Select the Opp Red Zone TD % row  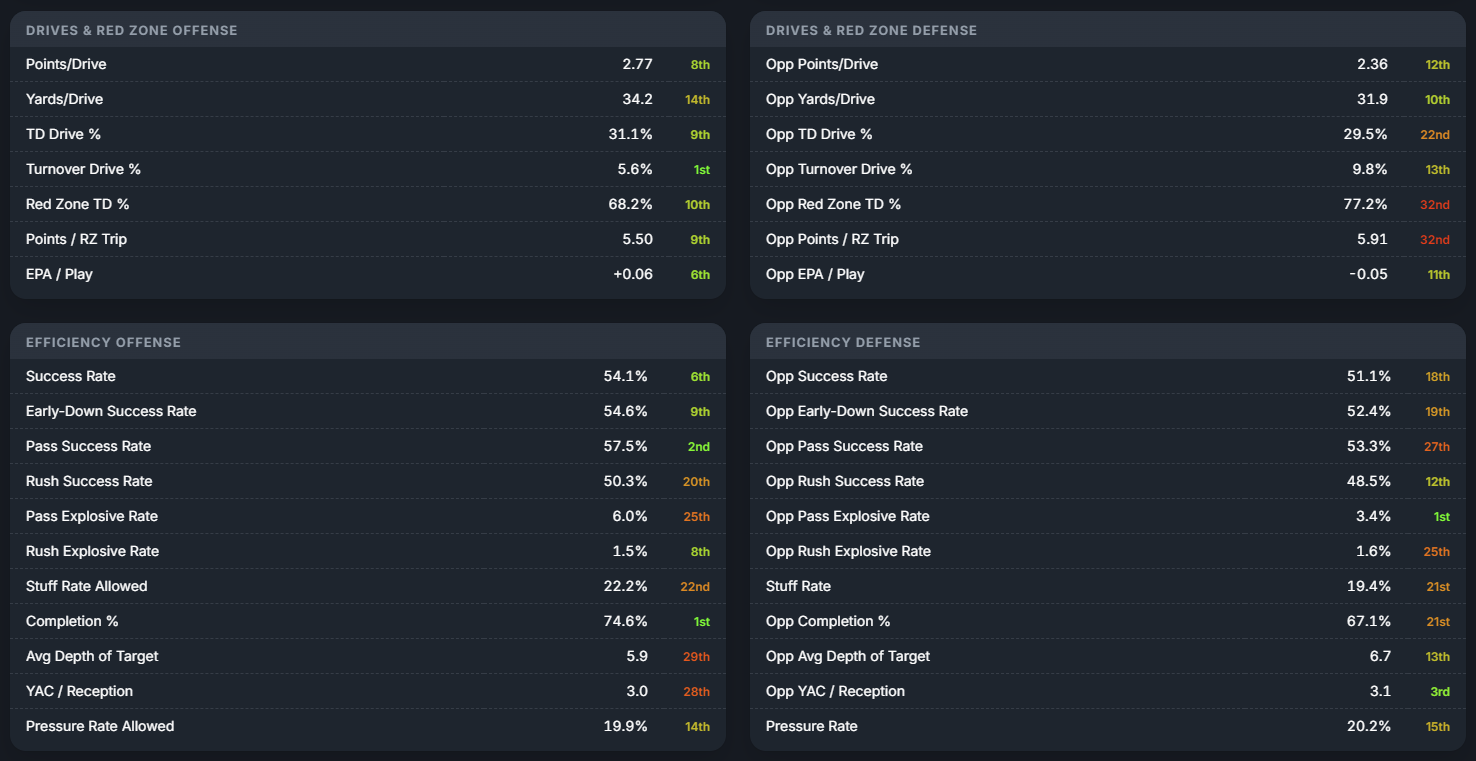(1108, 204)
